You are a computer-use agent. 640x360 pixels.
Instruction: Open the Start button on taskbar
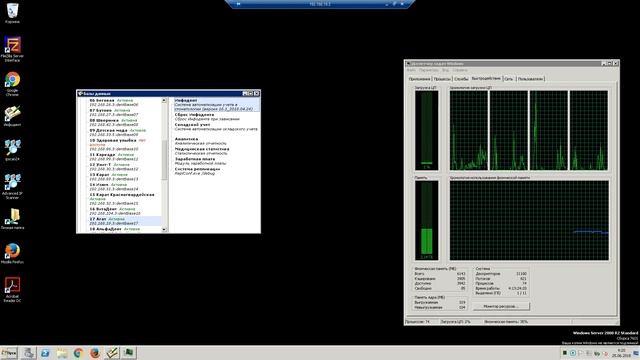coord(9,353)
